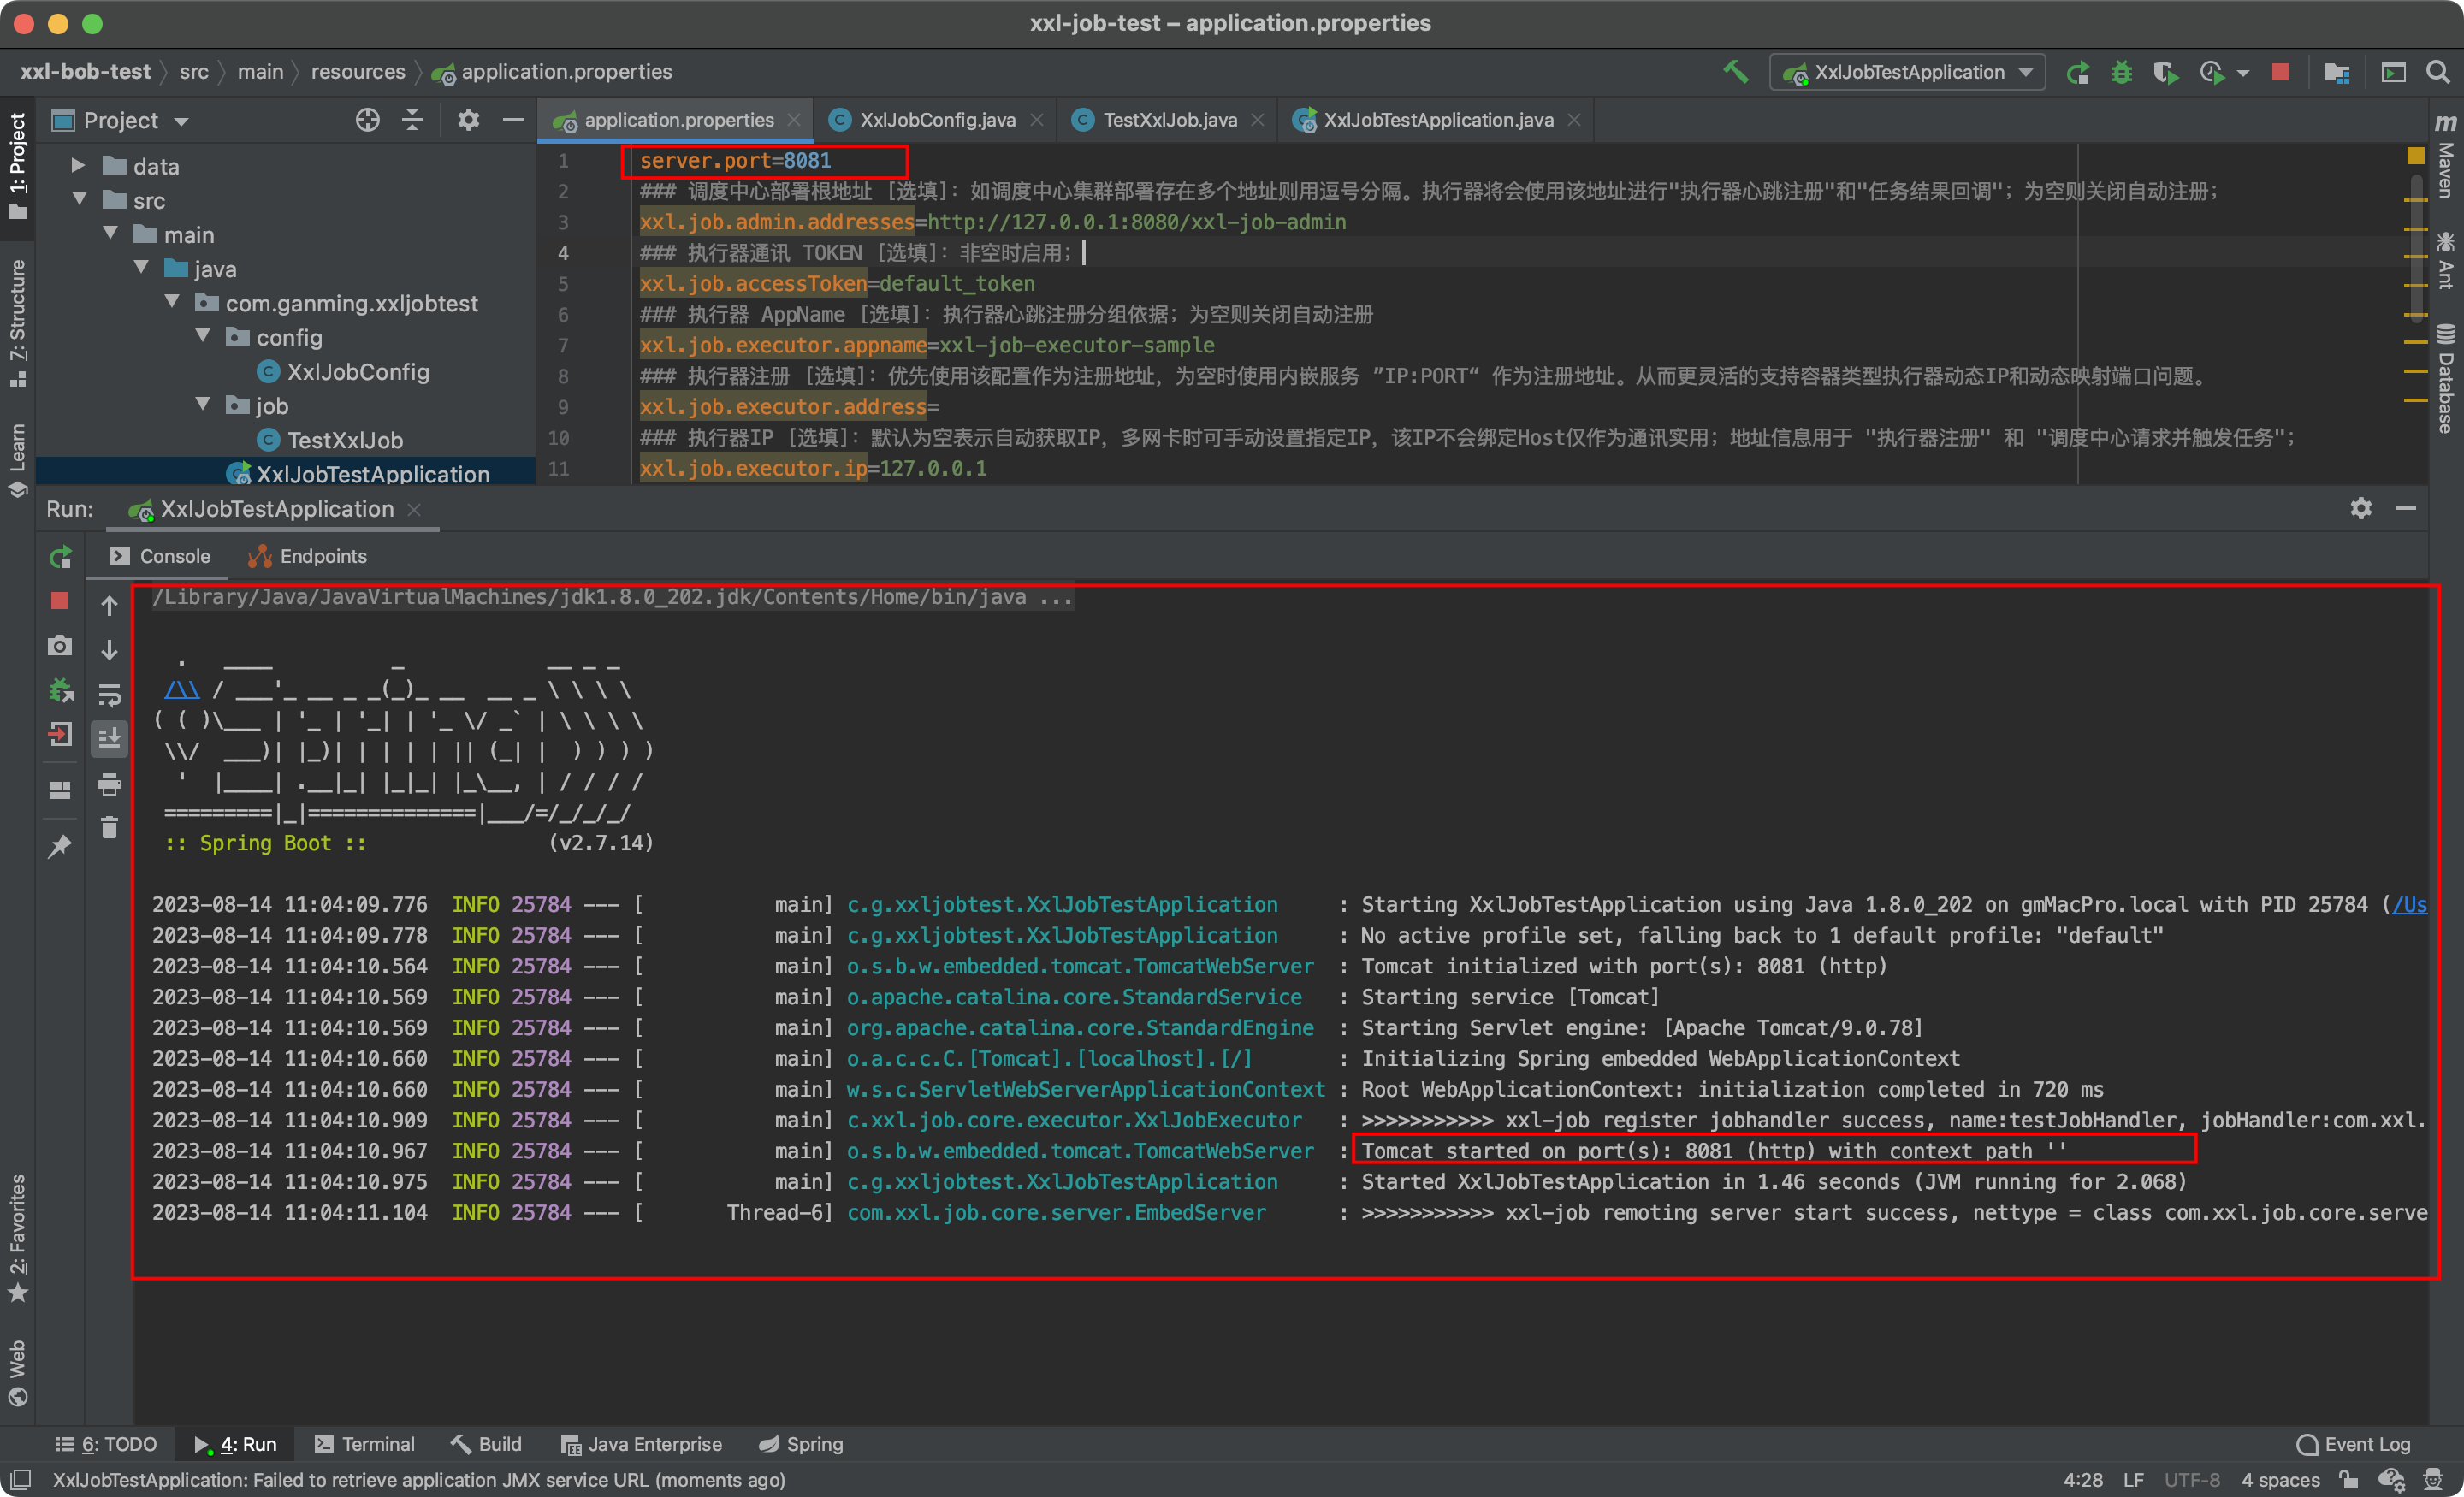
Task: Click the red Stop button in top toolbar
Action: tap(2281, 72)
